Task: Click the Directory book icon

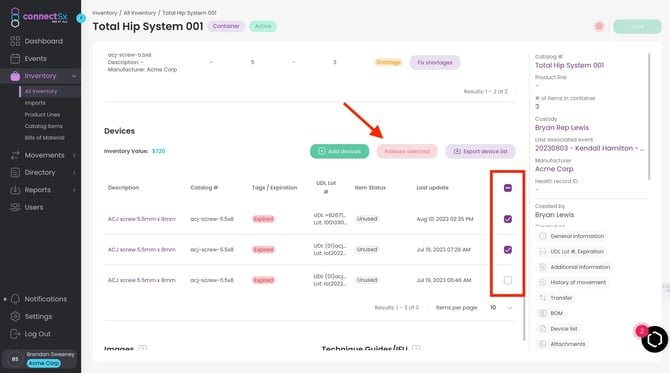Action: [x=15, y=173]
